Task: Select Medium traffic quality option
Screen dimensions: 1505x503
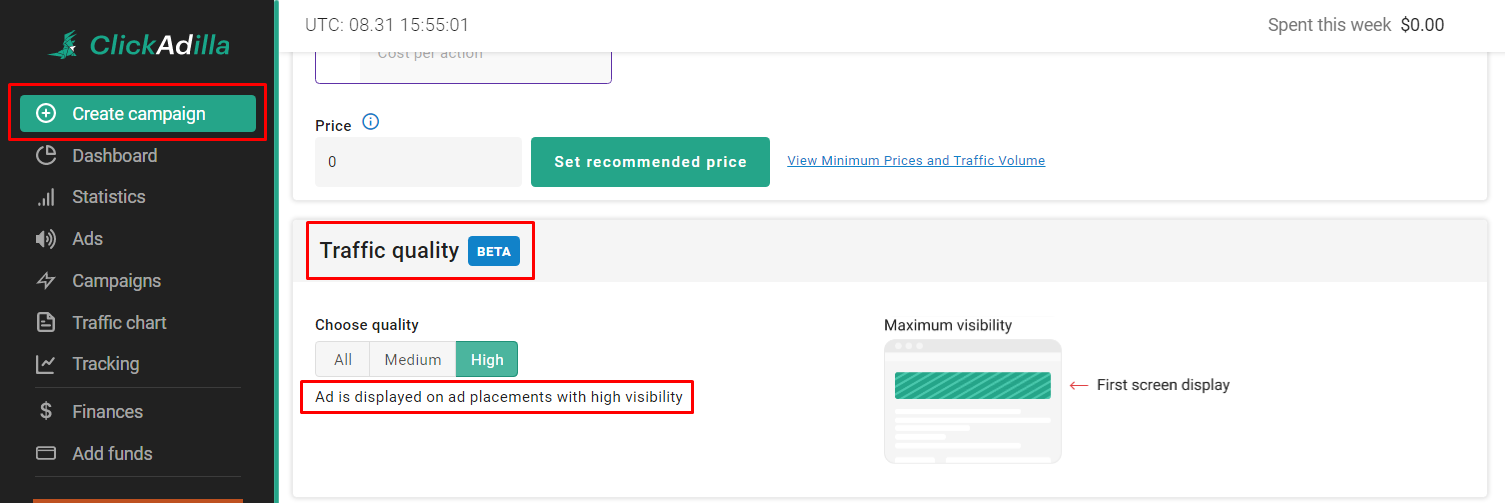Action: coord(413,360)
